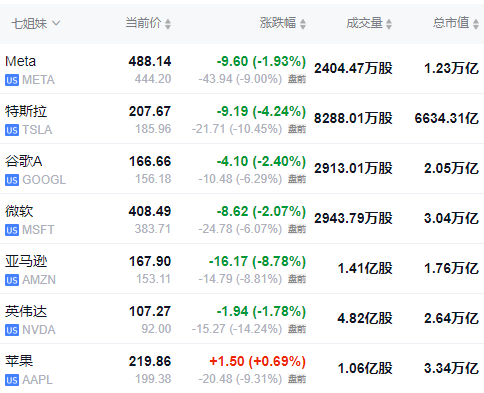
Task: Click Apple market cap 3.34万亿
Action: coord(451,368)
